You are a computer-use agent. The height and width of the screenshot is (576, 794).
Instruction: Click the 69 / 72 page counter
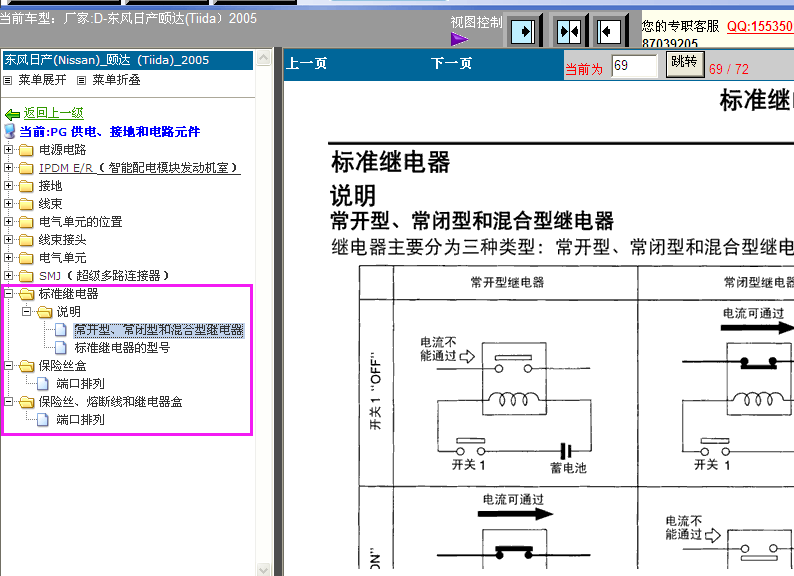click(x=729, y=69)
